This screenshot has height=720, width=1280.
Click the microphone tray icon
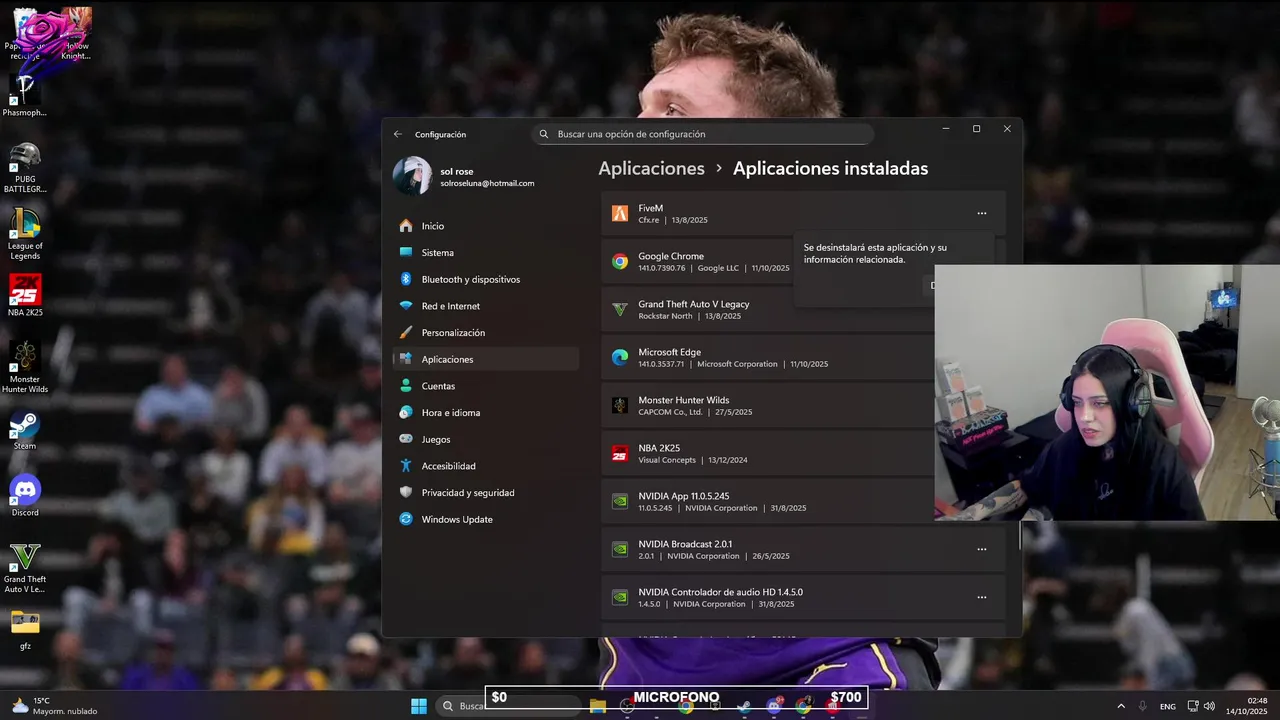coord(1143,706)
